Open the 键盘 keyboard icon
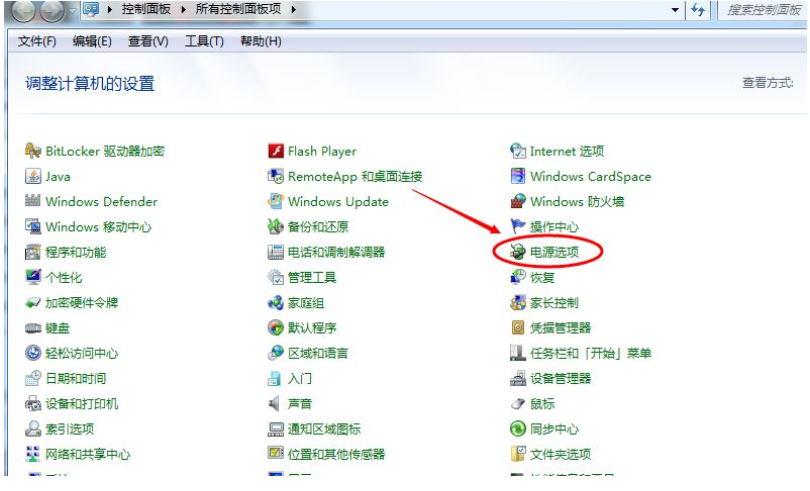 33,328
